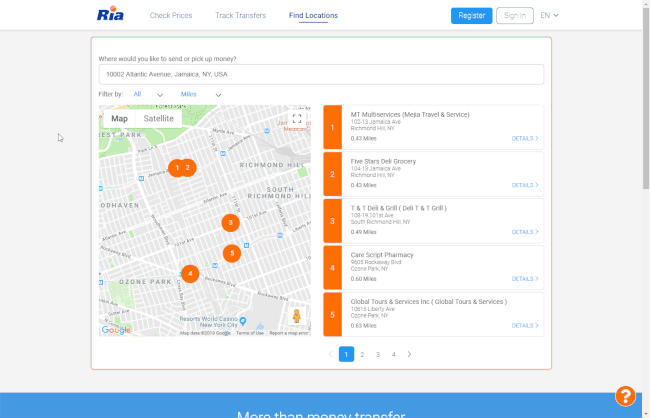
Task: Select map marker number 1
Action: point(177,168)
